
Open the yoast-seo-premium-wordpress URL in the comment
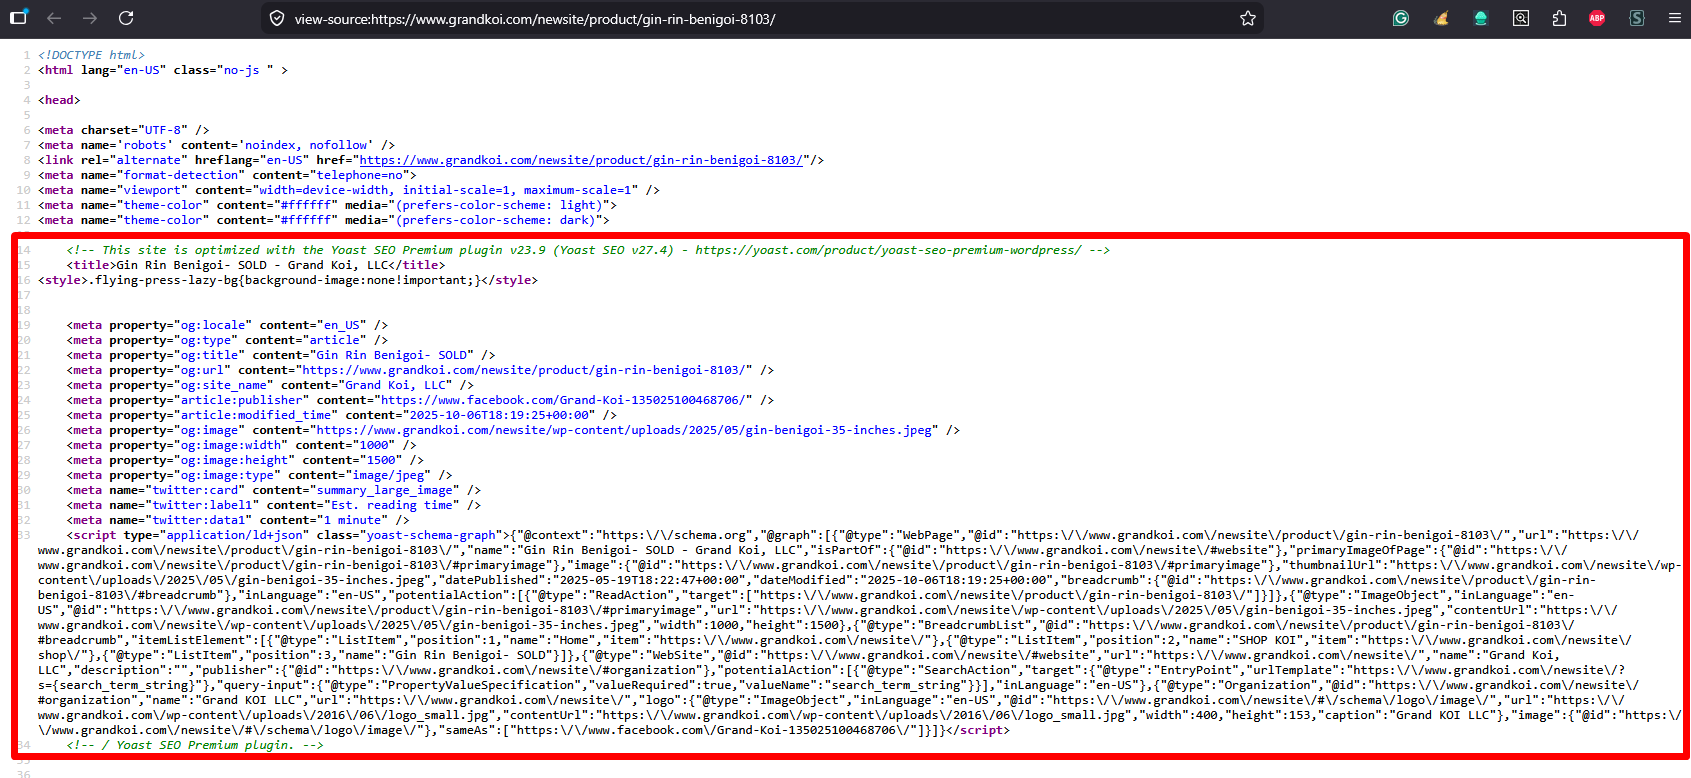(x=888, y=250)
